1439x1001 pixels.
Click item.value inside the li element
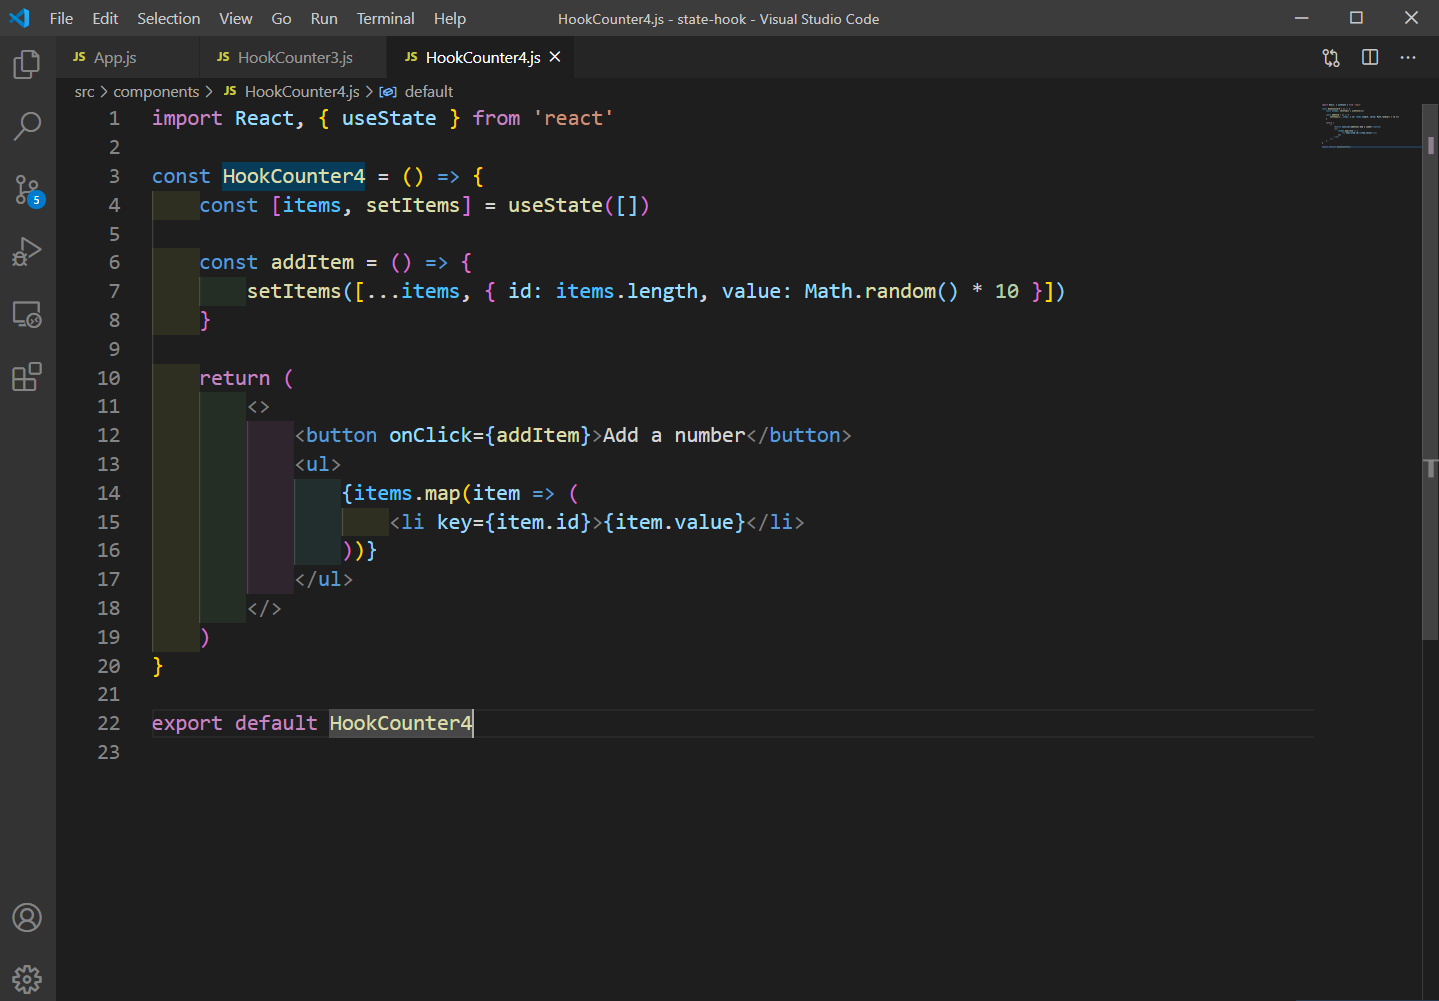(674, 522)
